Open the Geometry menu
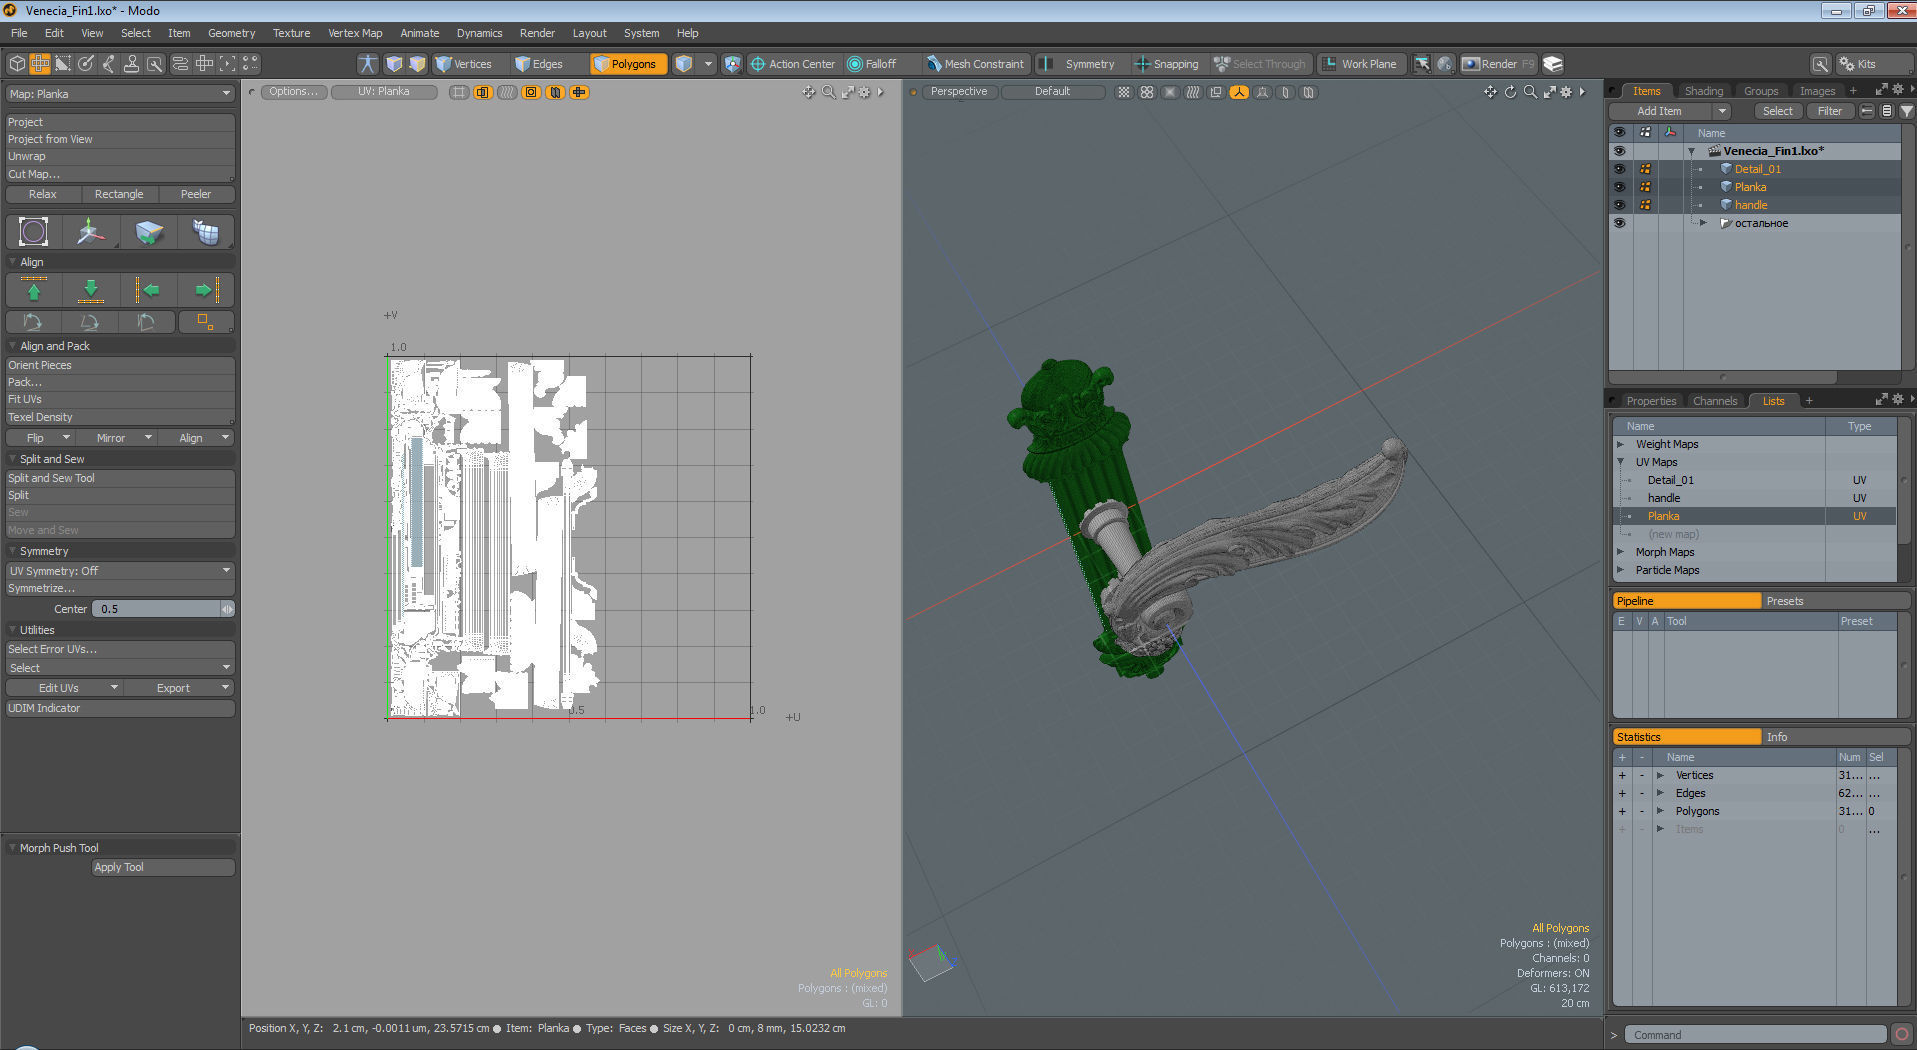 pyautogui.click(x=231, y=33)
